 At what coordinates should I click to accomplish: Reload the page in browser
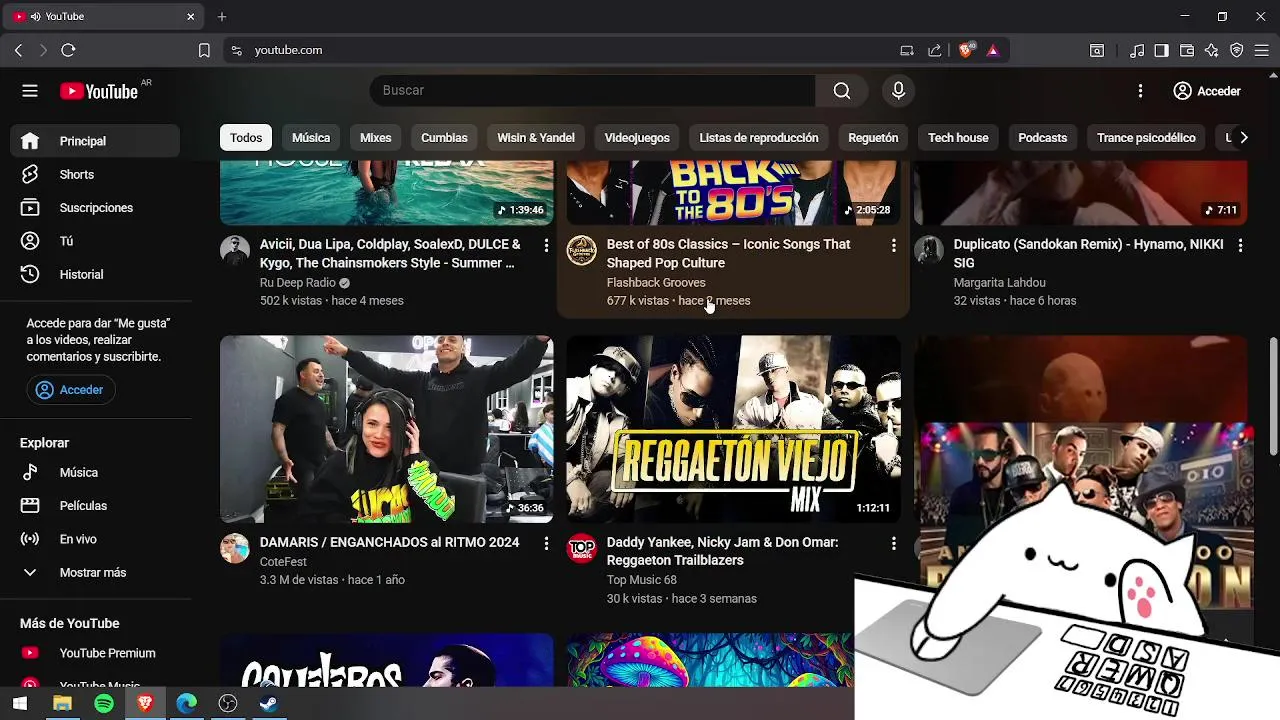click(68, 50)
